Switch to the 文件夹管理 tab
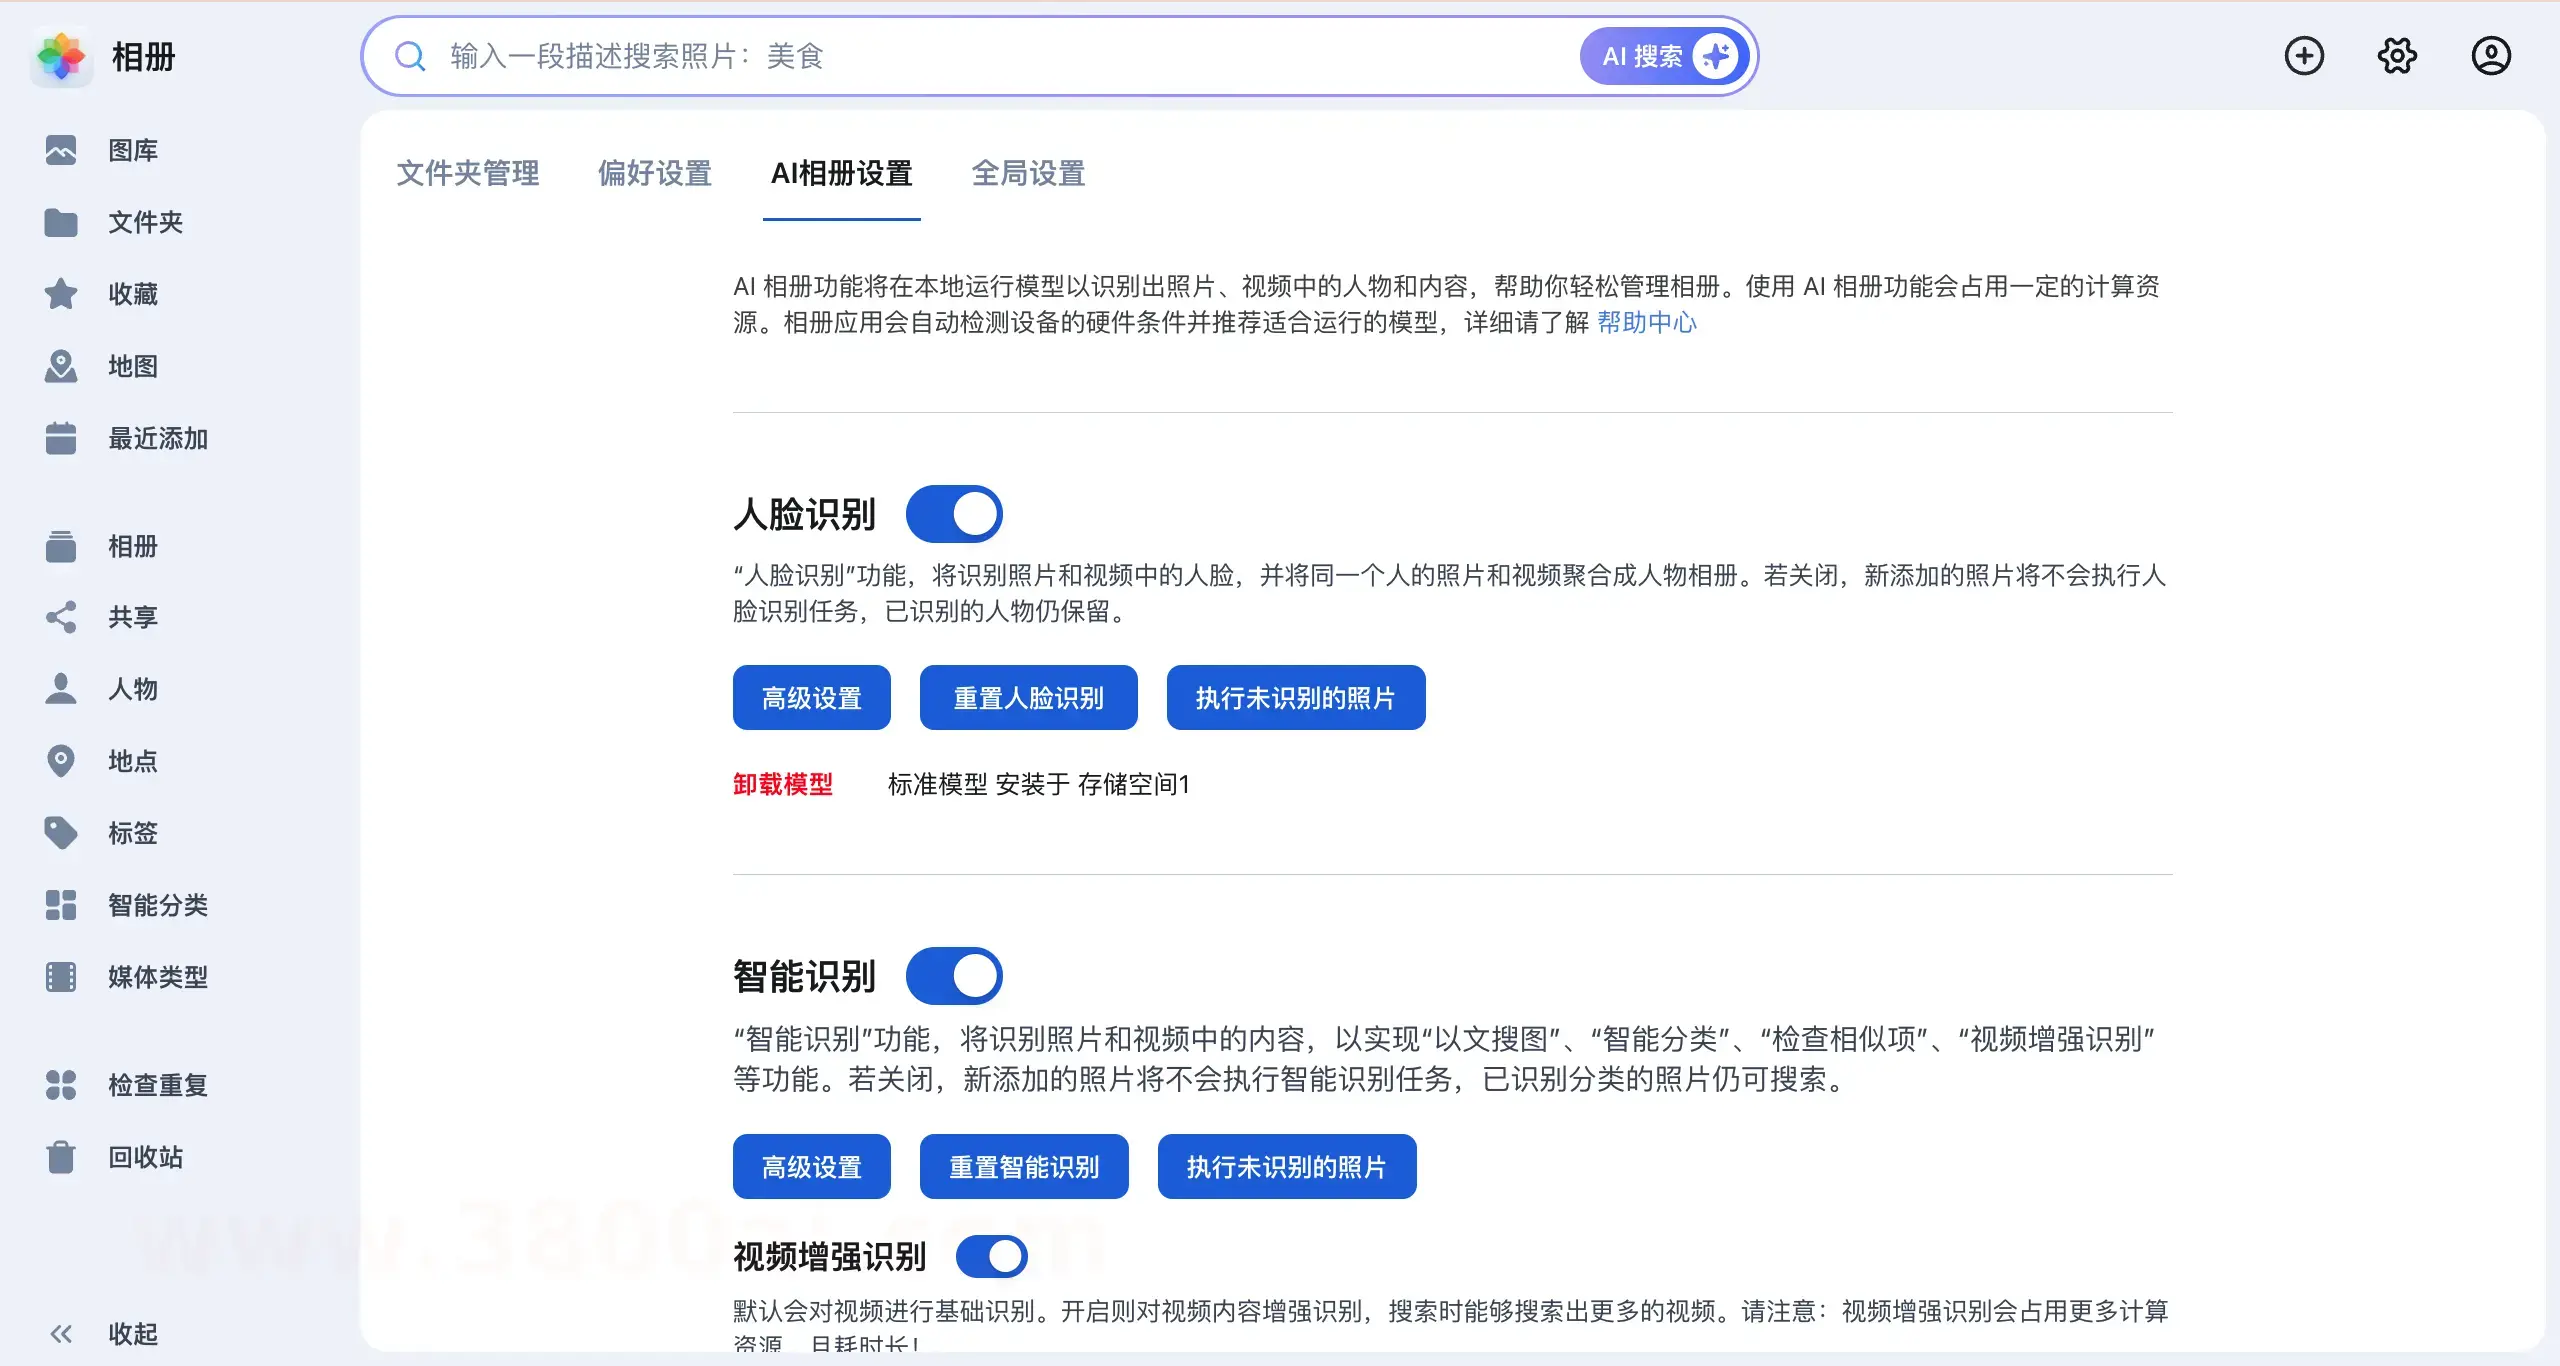 [468, 174]
